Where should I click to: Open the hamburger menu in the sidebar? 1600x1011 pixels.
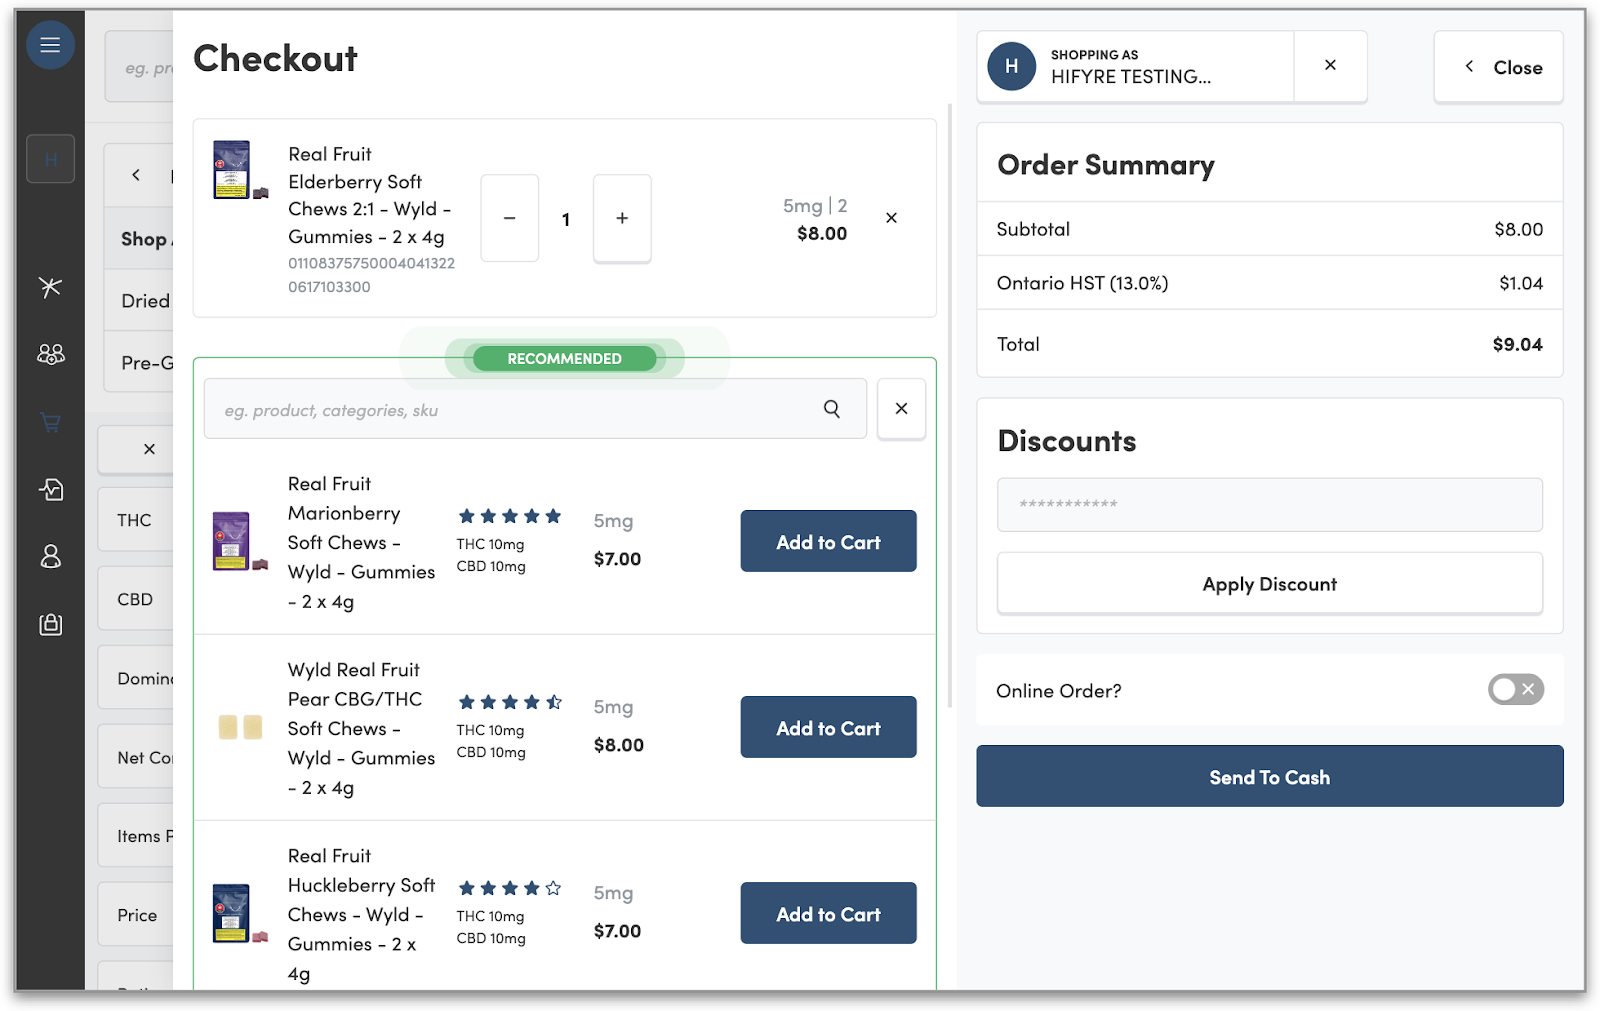click(50, 45)
